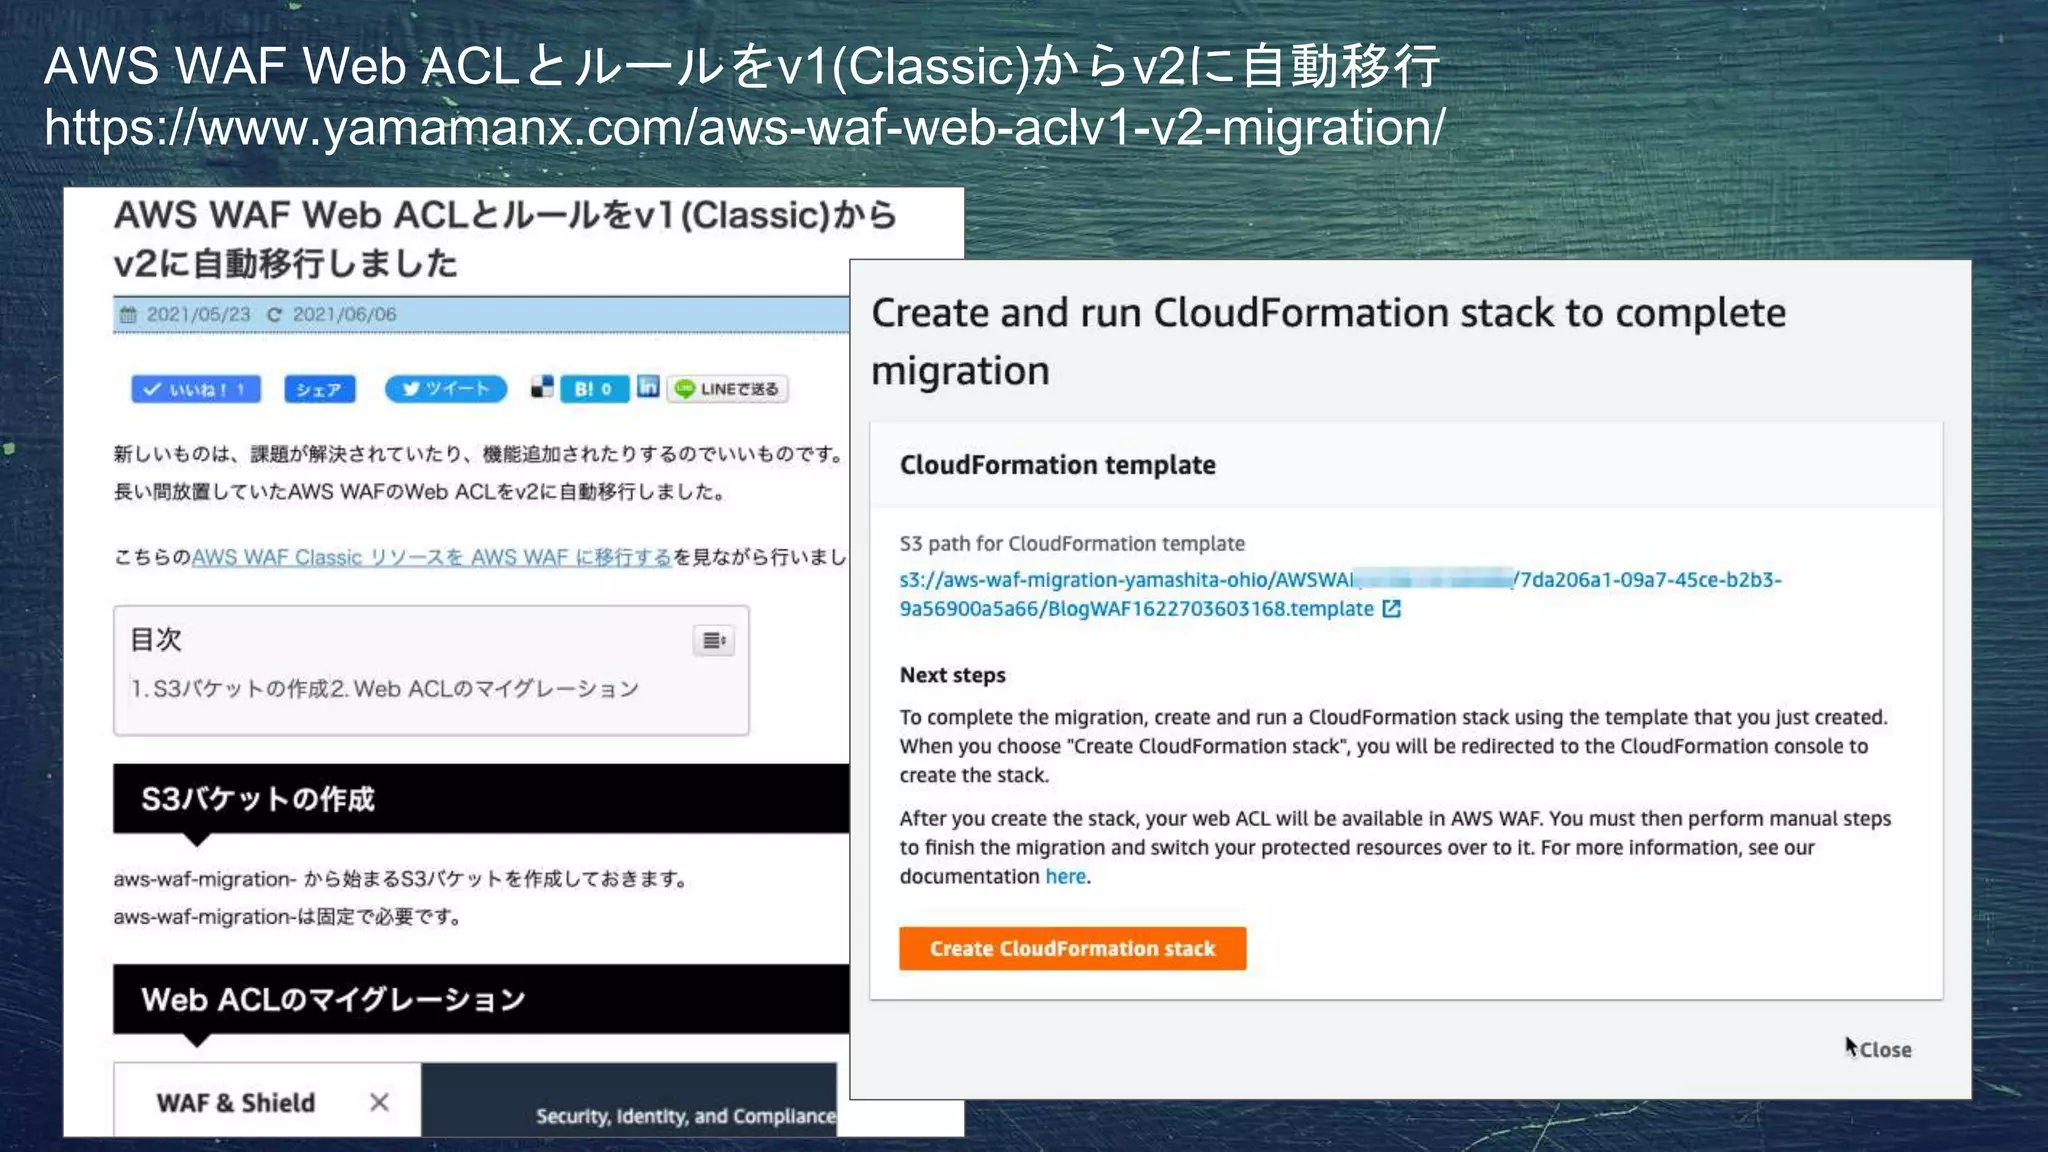This screenshot has height=1152, width=2048.
Task: Toggle the 目次 table of contents icon
Action: [714, 640]
